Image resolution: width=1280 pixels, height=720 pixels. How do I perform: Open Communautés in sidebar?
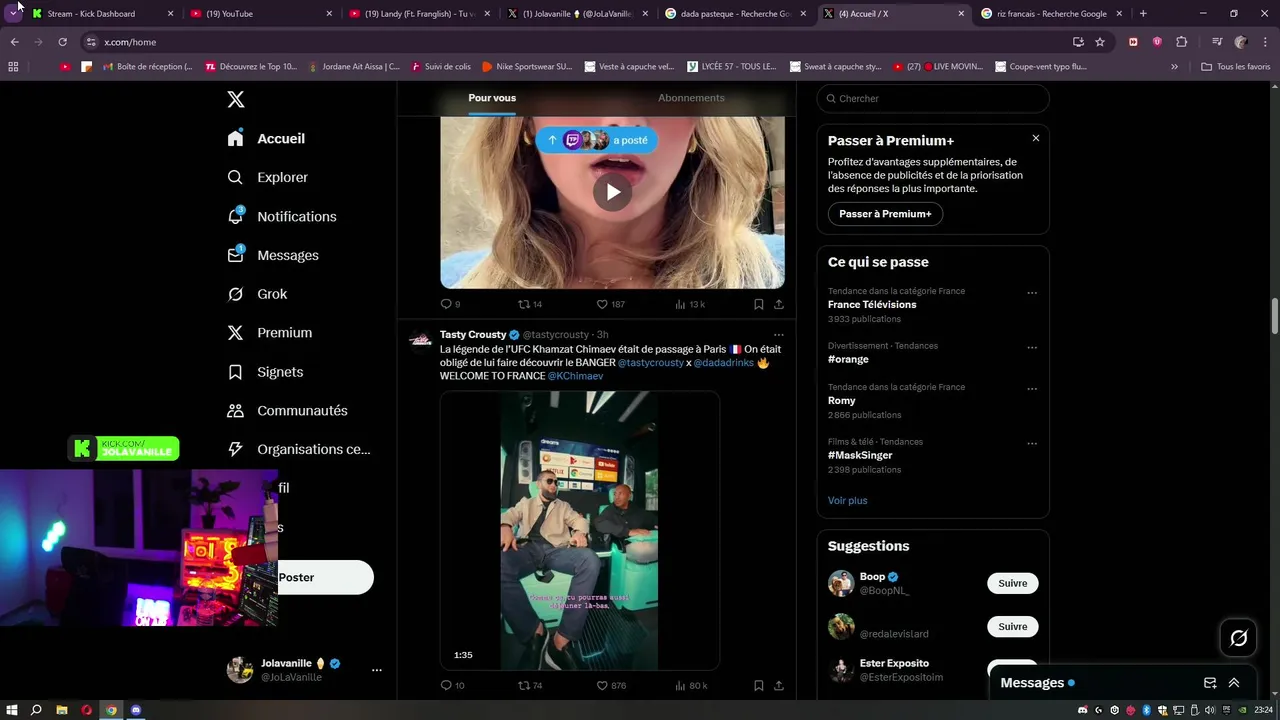coord(287,411)
